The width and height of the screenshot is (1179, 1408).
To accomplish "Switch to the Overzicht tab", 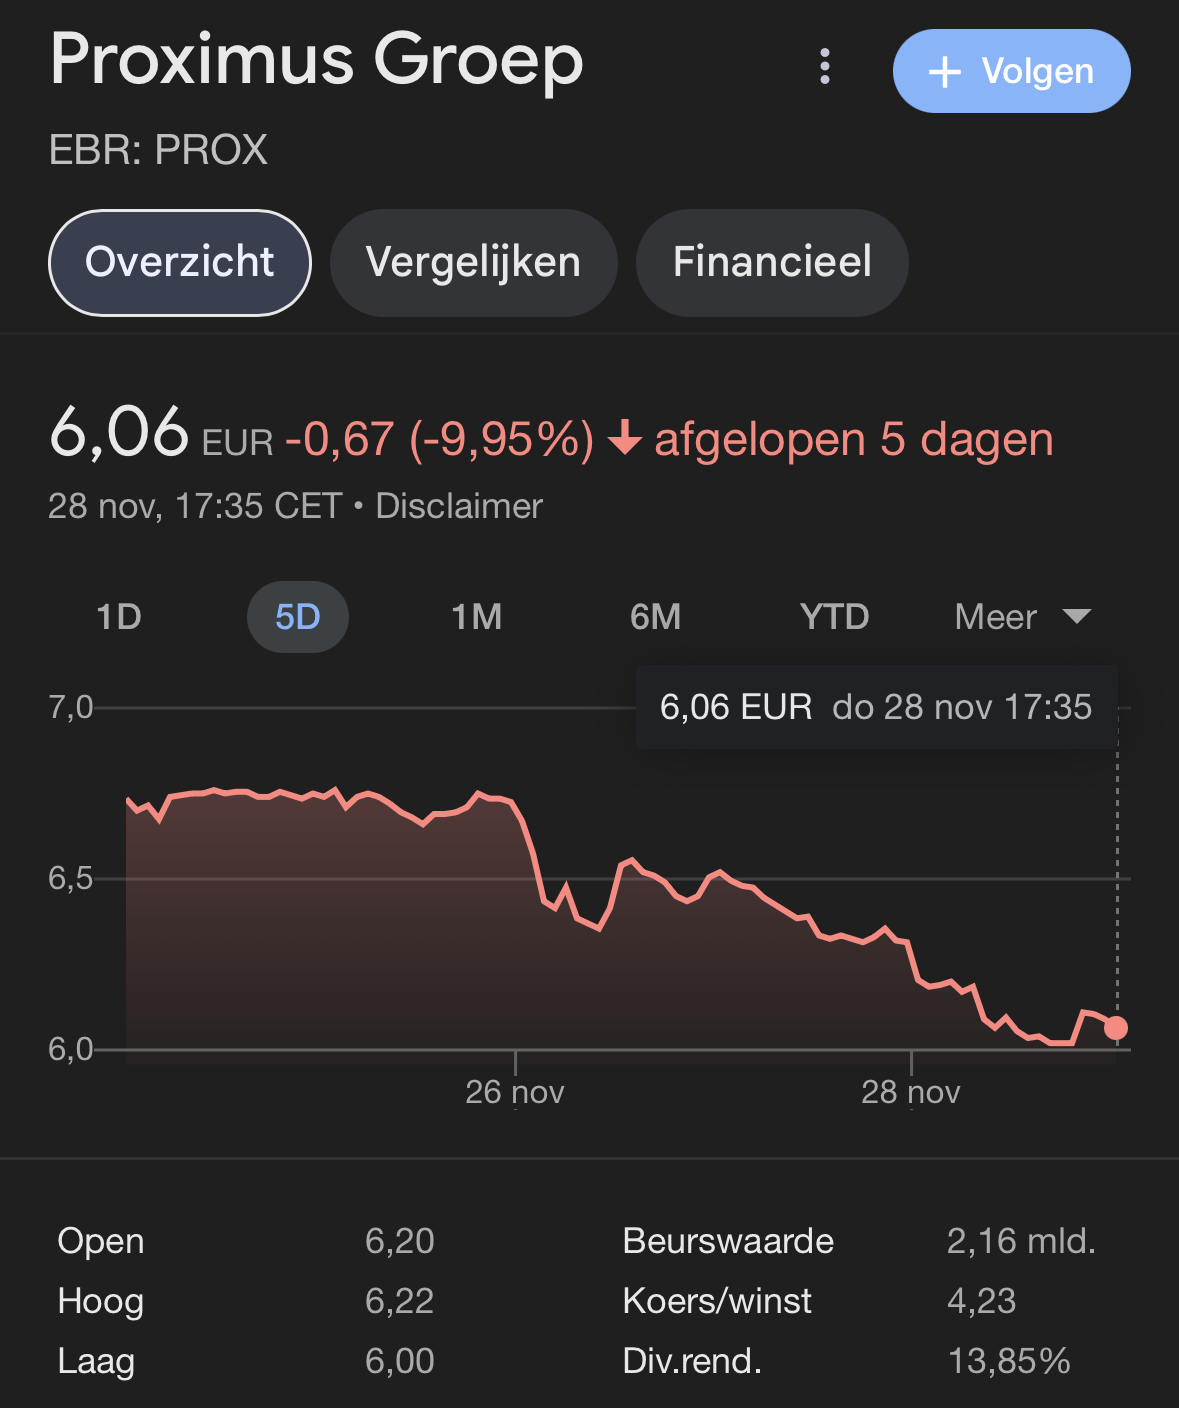I will coord(180,262).
